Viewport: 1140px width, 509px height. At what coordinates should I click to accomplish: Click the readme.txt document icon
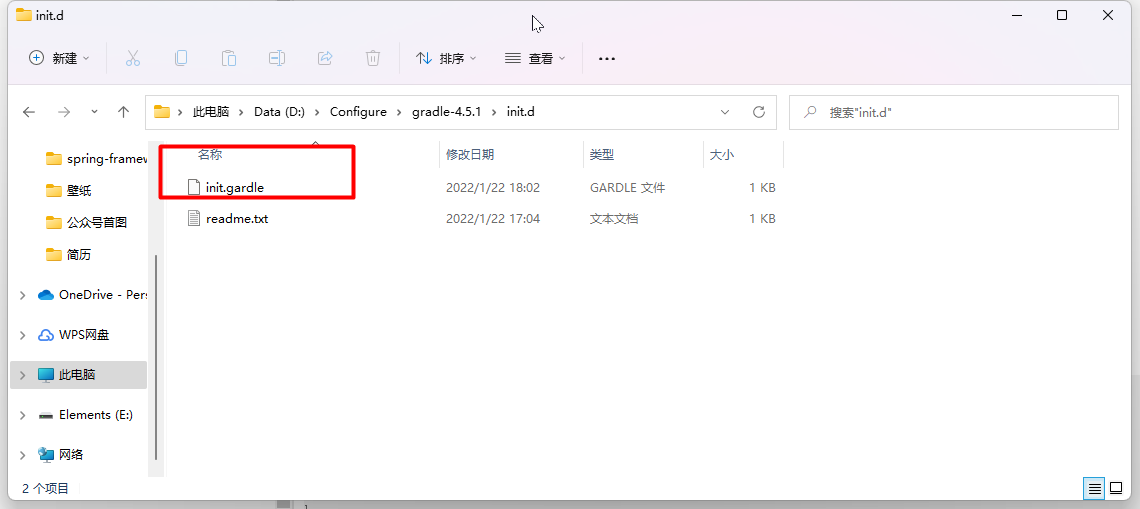[x=193, y=218]
